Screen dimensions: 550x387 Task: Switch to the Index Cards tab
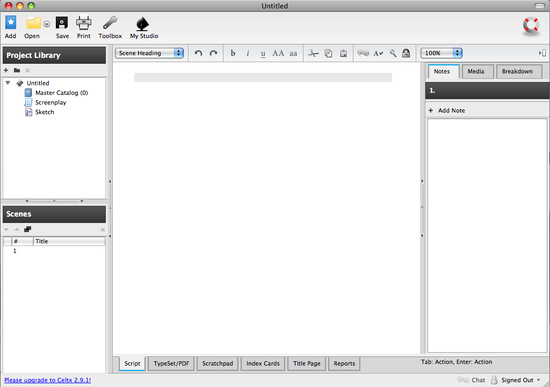point(263,363)
